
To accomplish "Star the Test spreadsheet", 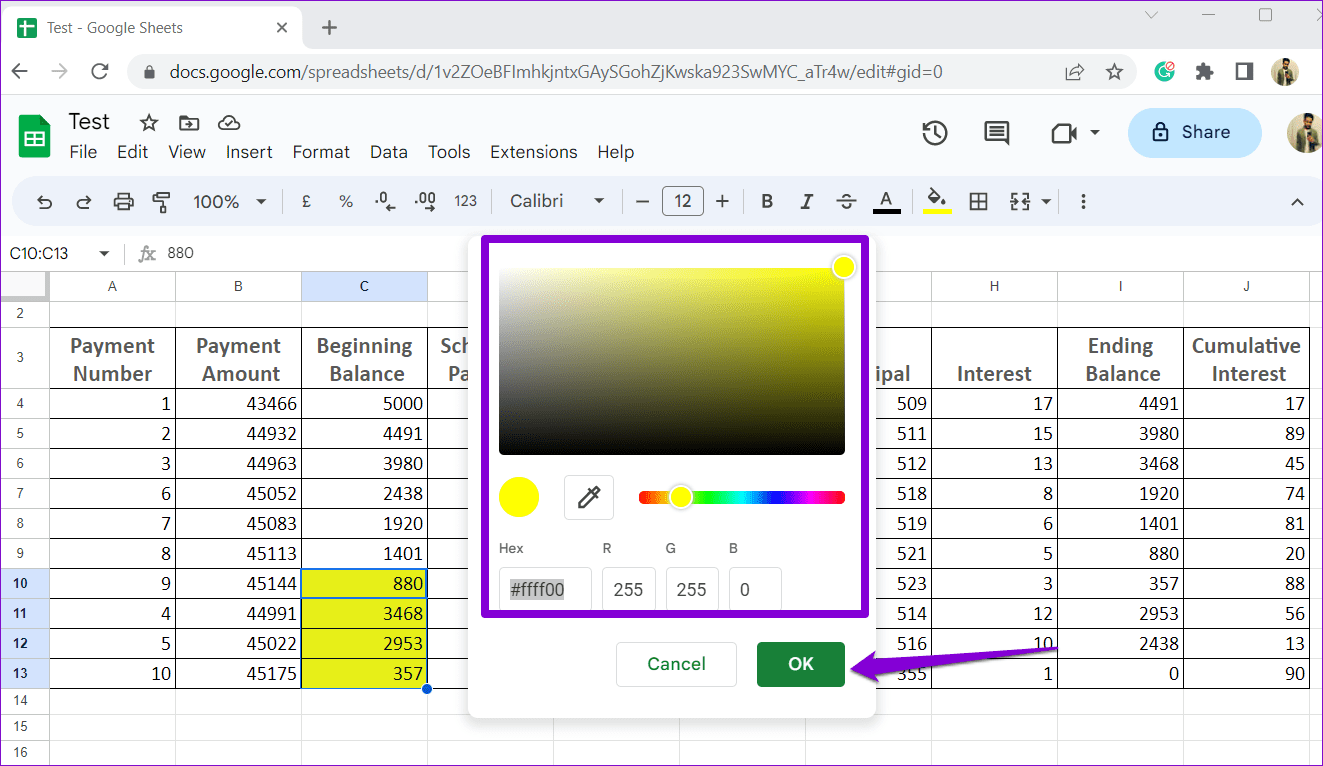I will pyautogui.click(x=149, y=123).
